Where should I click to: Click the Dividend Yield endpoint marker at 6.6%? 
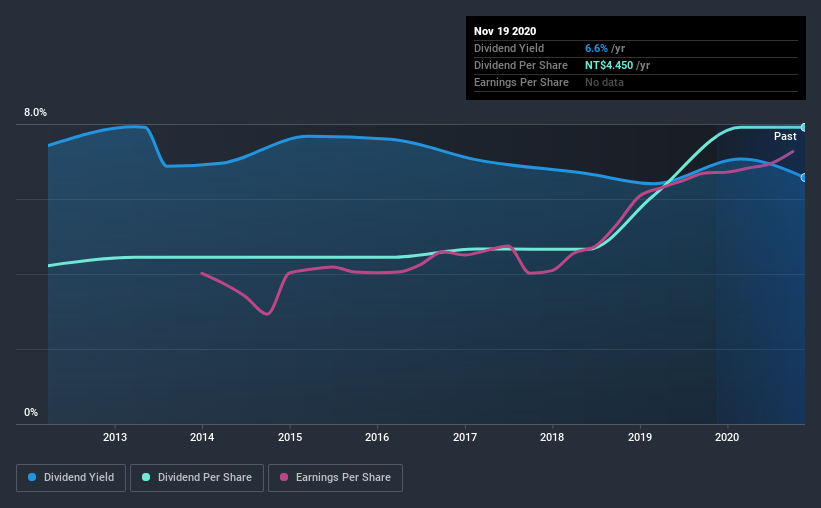tap(804, 178)
